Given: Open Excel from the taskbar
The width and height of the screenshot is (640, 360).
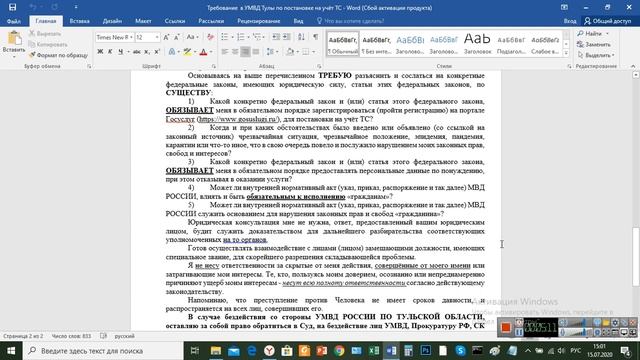Looking at the screenshot, I should point(373,351).
